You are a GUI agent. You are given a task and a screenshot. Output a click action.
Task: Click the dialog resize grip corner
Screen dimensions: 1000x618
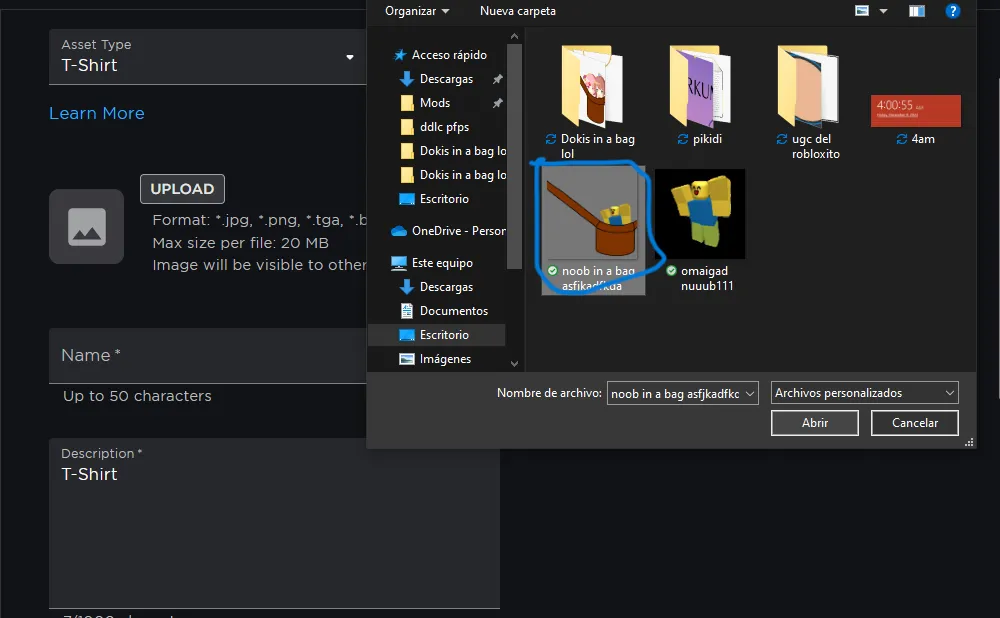pyautogui.click(x=969, y=443)
